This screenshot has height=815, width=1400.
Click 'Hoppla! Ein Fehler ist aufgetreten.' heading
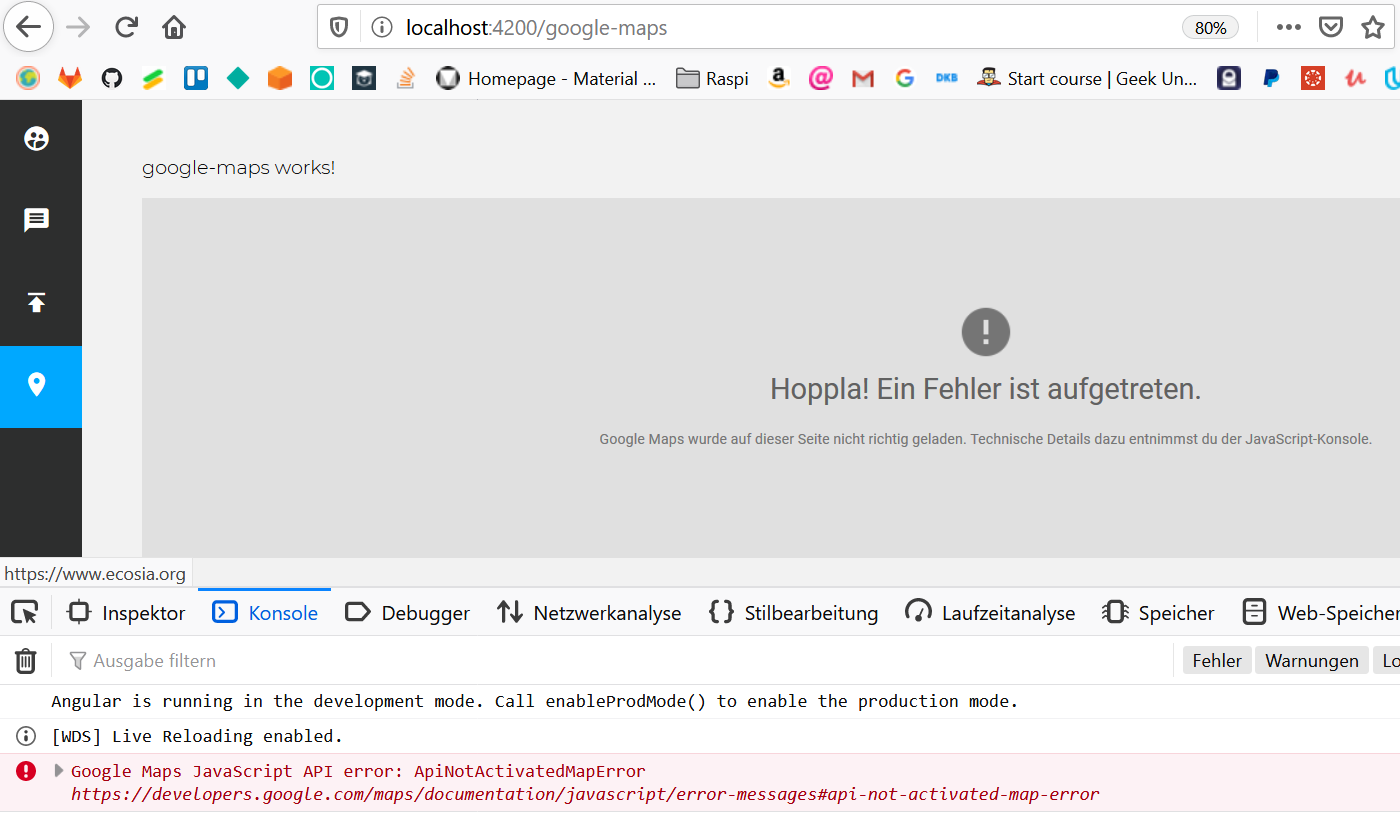coord(985,389)
